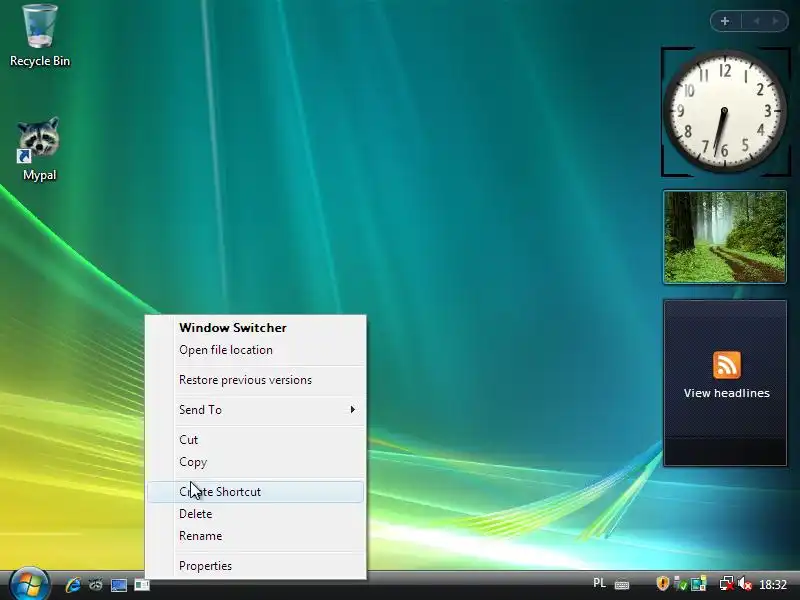This screenshot has height=600, width=800.
Task: Select Create Shortcut menu entry
Action: point(256,492)
